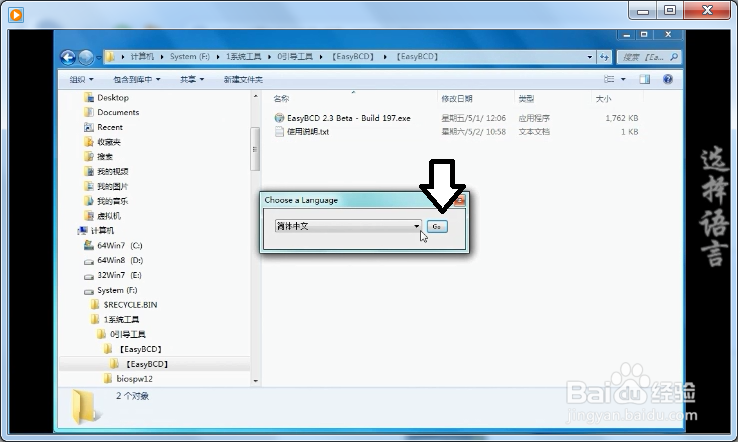Click System (F:) in address breadcrumb
Screen dimensions: 738x442
tap(190, 57)
